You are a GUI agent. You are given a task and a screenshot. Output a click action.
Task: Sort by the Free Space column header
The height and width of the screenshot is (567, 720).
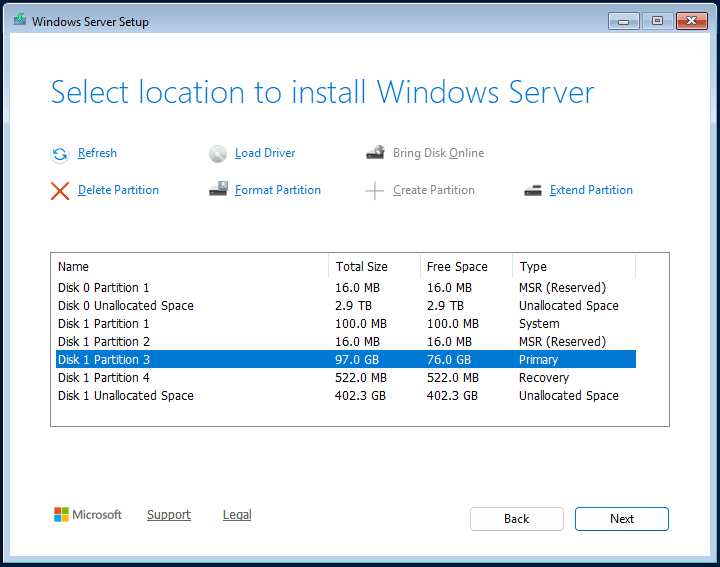pyautogui.click(x=467, y=266)
